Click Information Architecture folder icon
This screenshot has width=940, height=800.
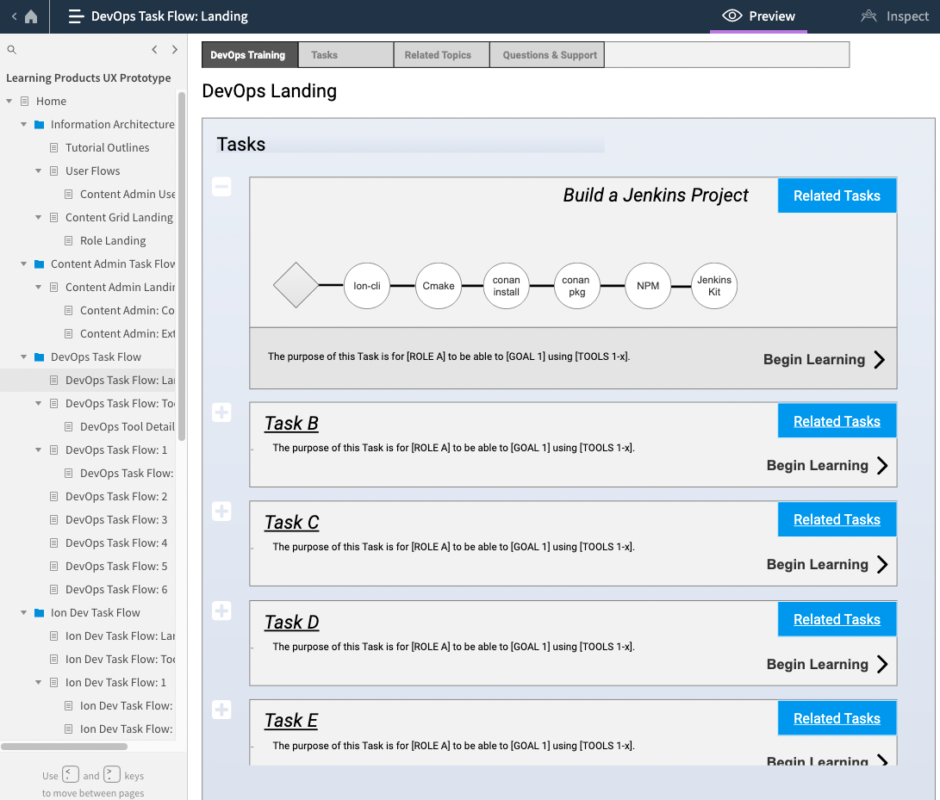(40, 125)
